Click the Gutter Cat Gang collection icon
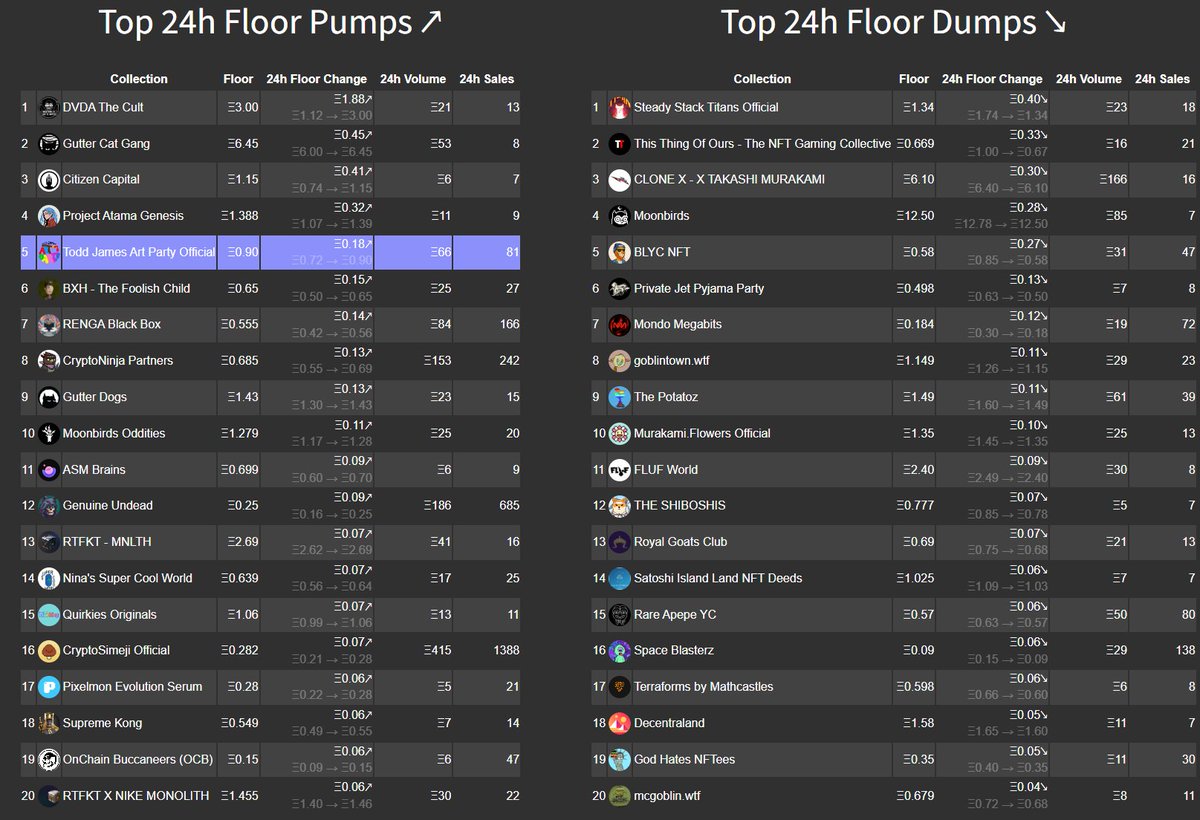 [x=49, y=144]
